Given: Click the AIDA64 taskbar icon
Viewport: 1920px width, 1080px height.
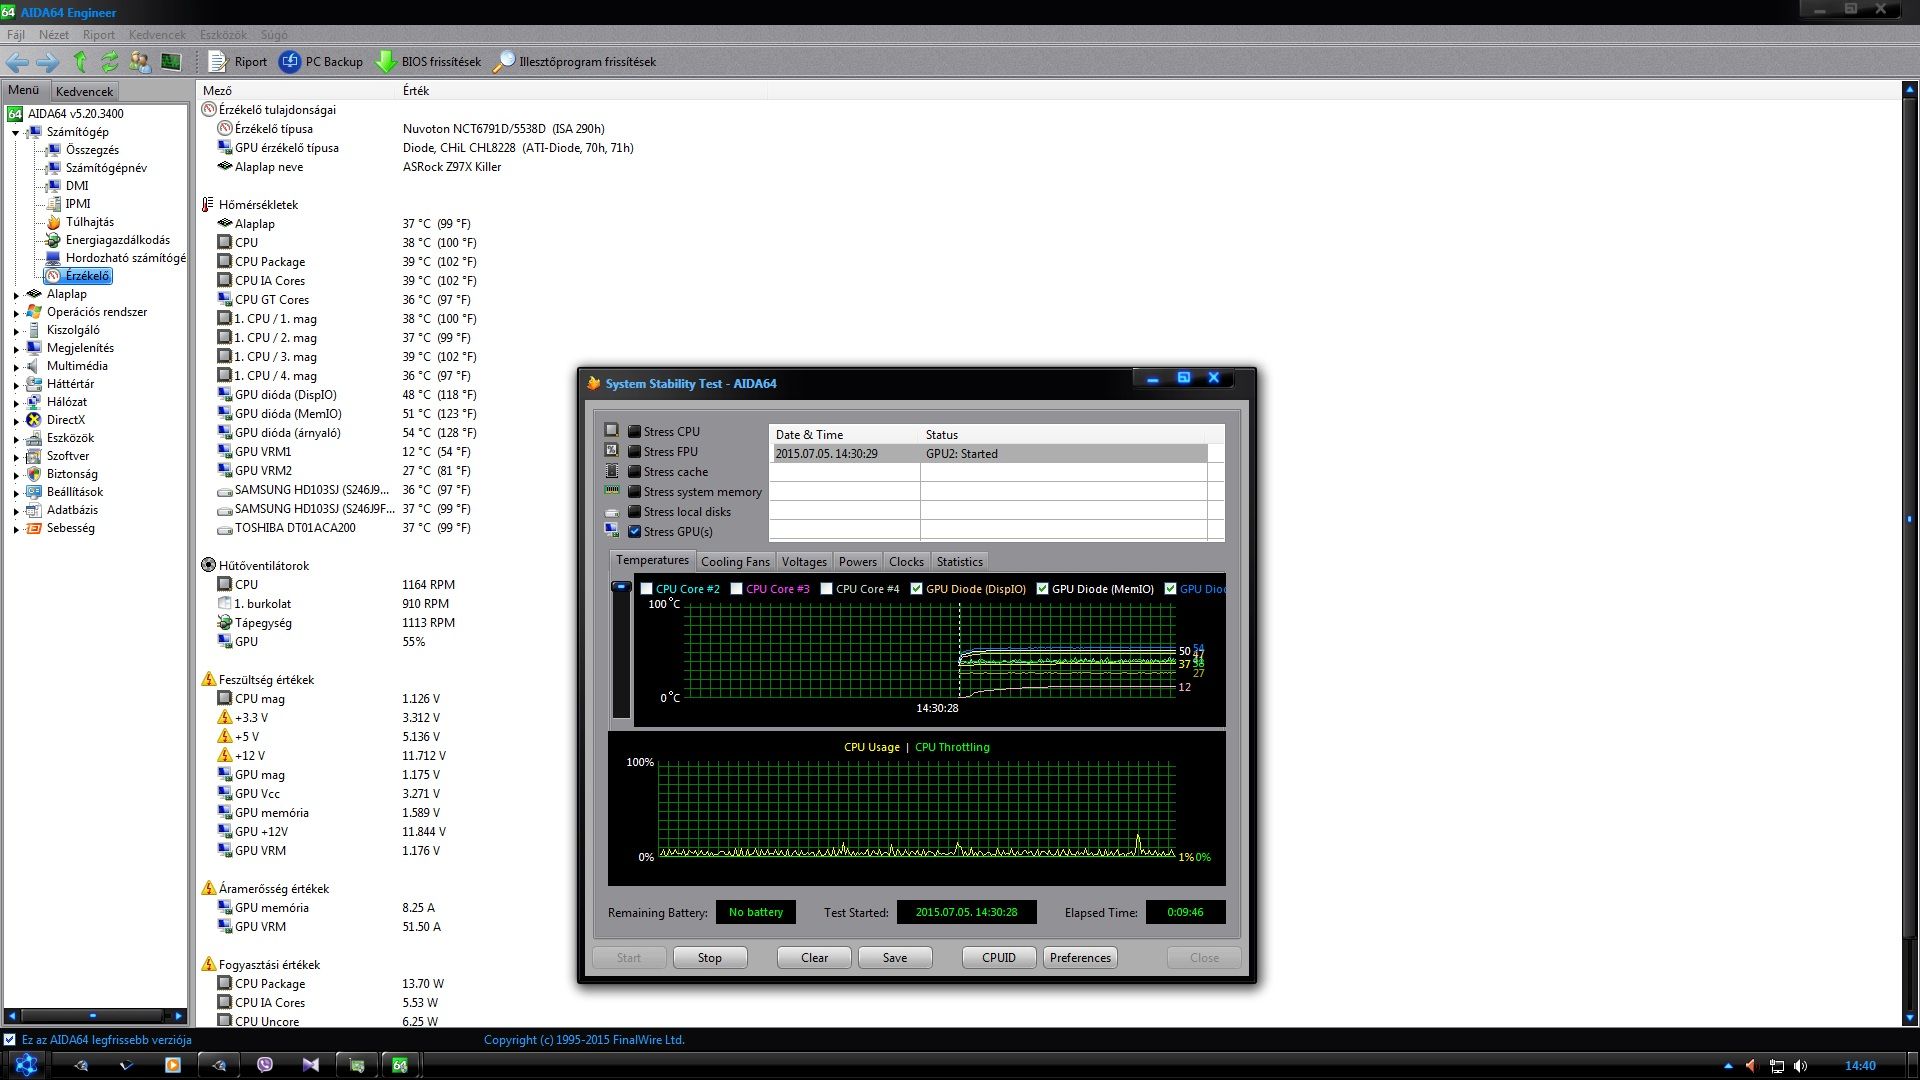Looking at the screenshot, I should click(x=400, y=1065).
